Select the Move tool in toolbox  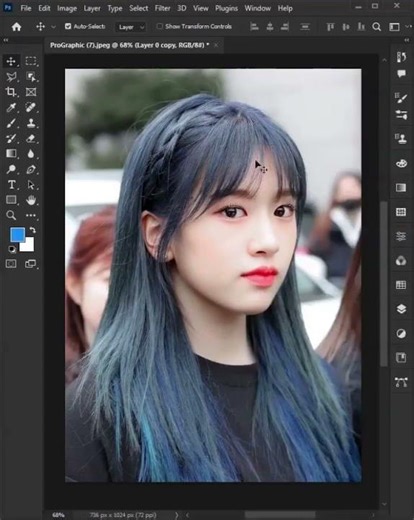11,61
